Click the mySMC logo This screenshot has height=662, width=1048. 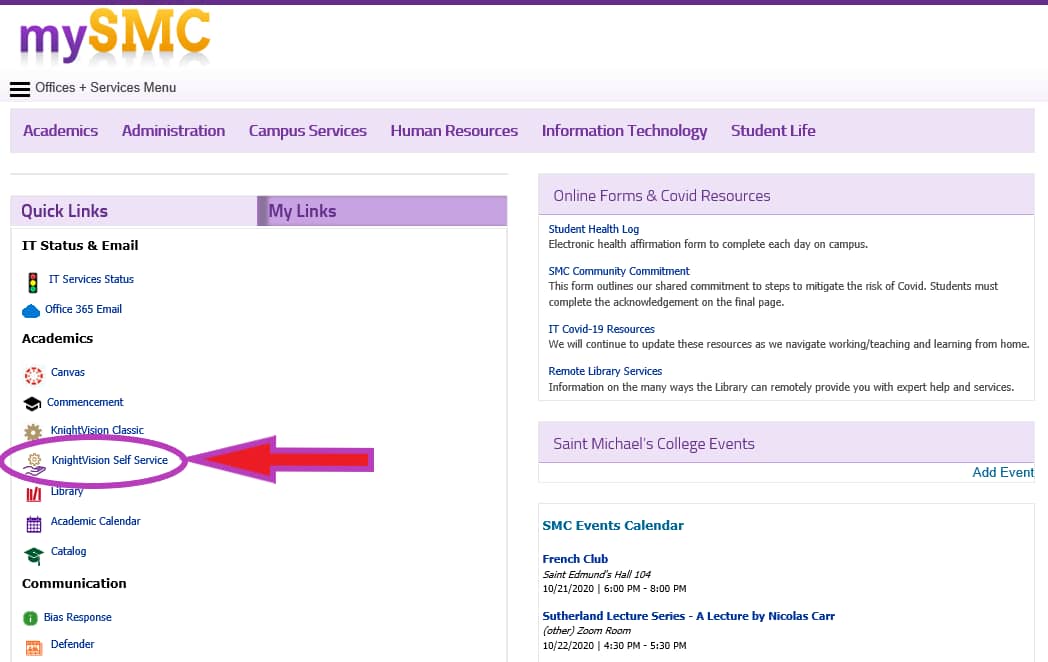115,37
